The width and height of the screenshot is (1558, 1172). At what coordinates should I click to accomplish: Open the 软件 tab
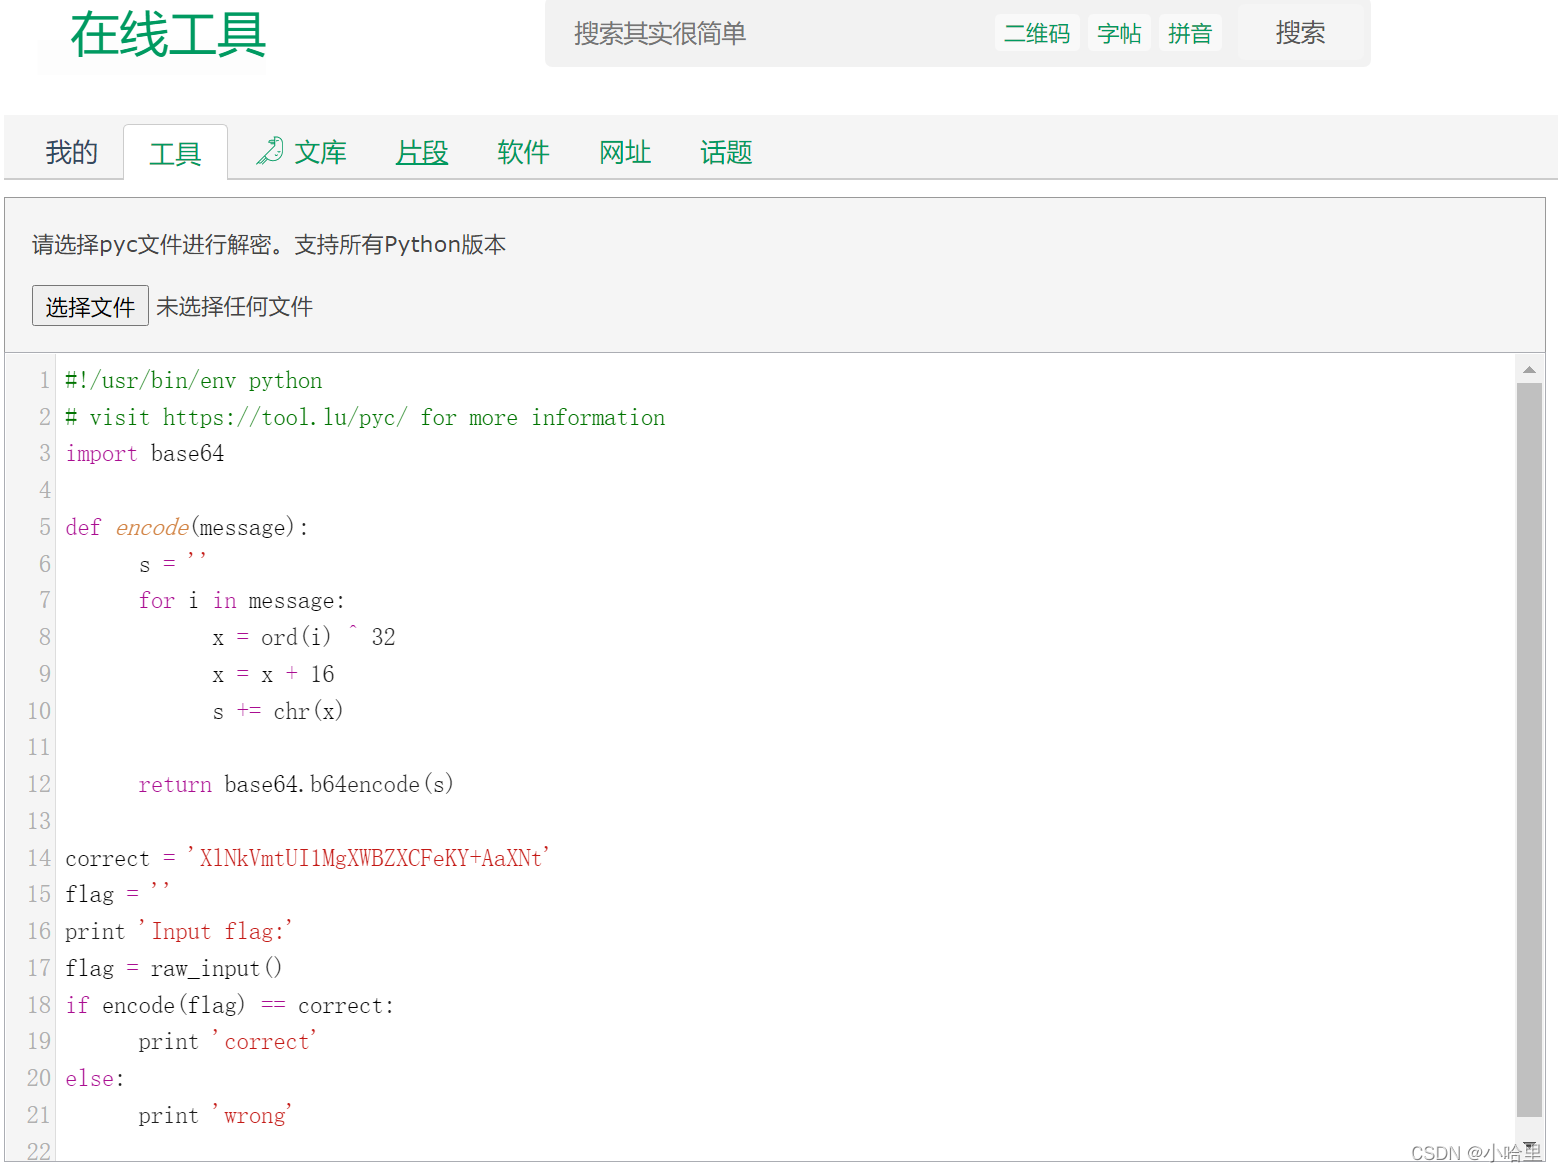click(523, 152)
